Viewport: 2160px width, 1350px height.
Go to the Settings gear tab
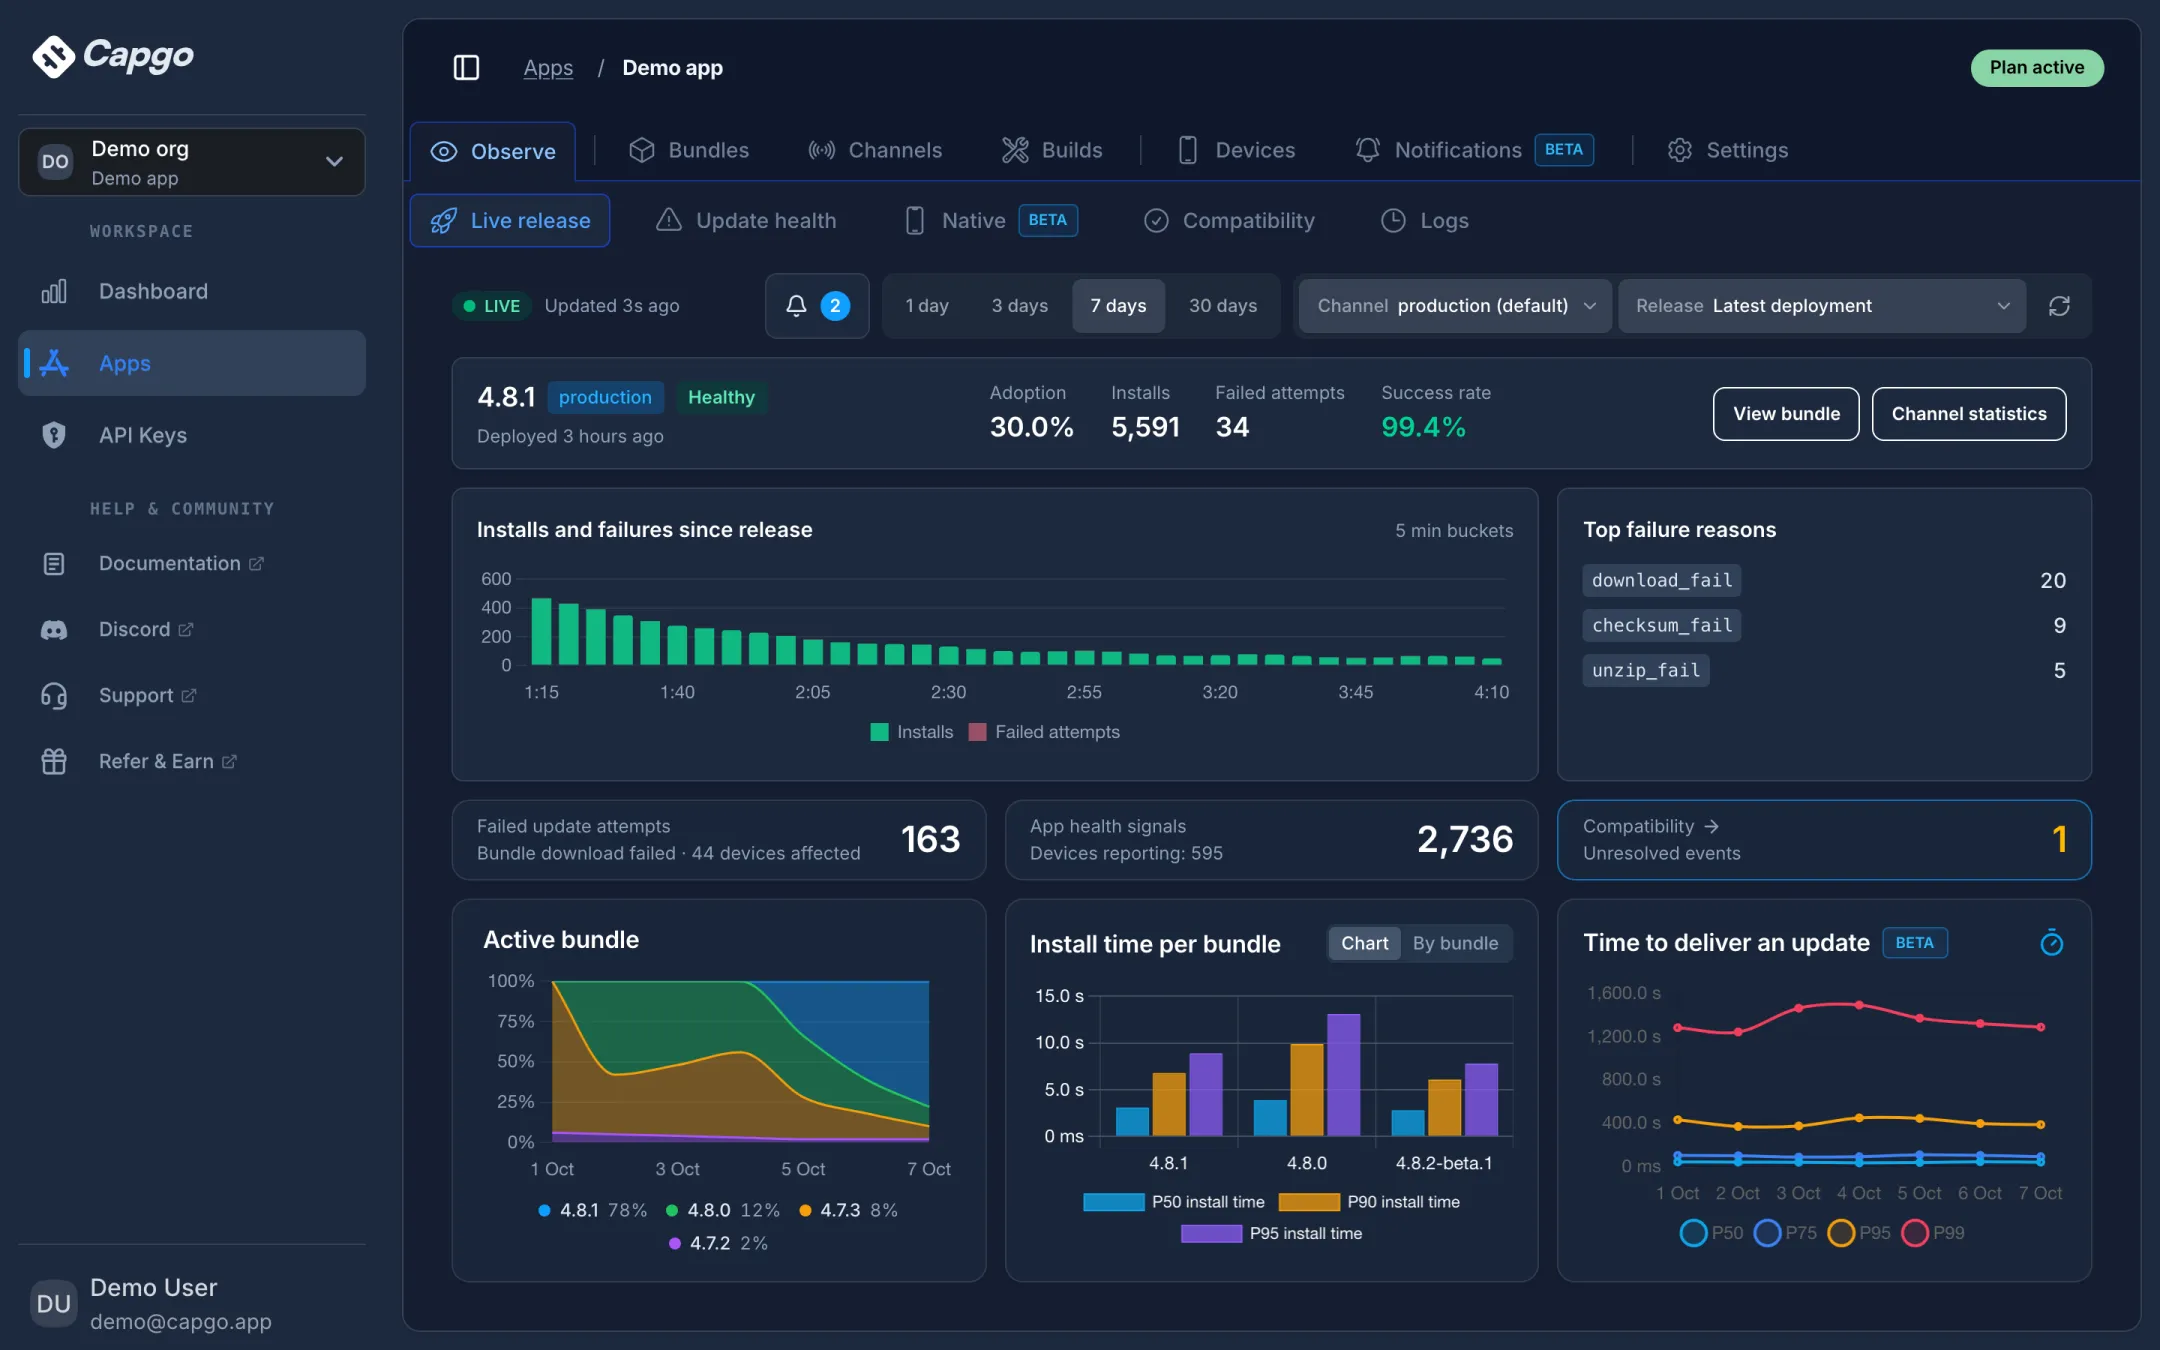[1727, 150]
